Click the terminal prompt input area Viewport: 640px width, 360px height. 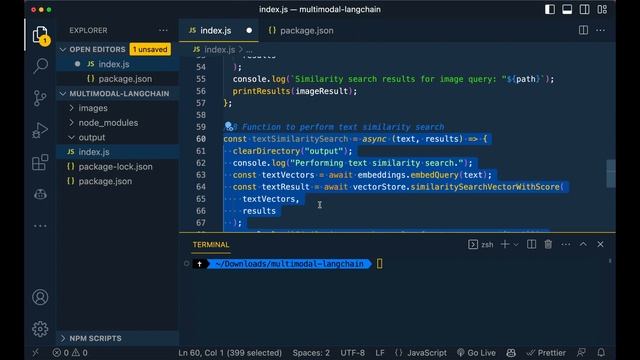pyautogui.click(x=380, y=264)
